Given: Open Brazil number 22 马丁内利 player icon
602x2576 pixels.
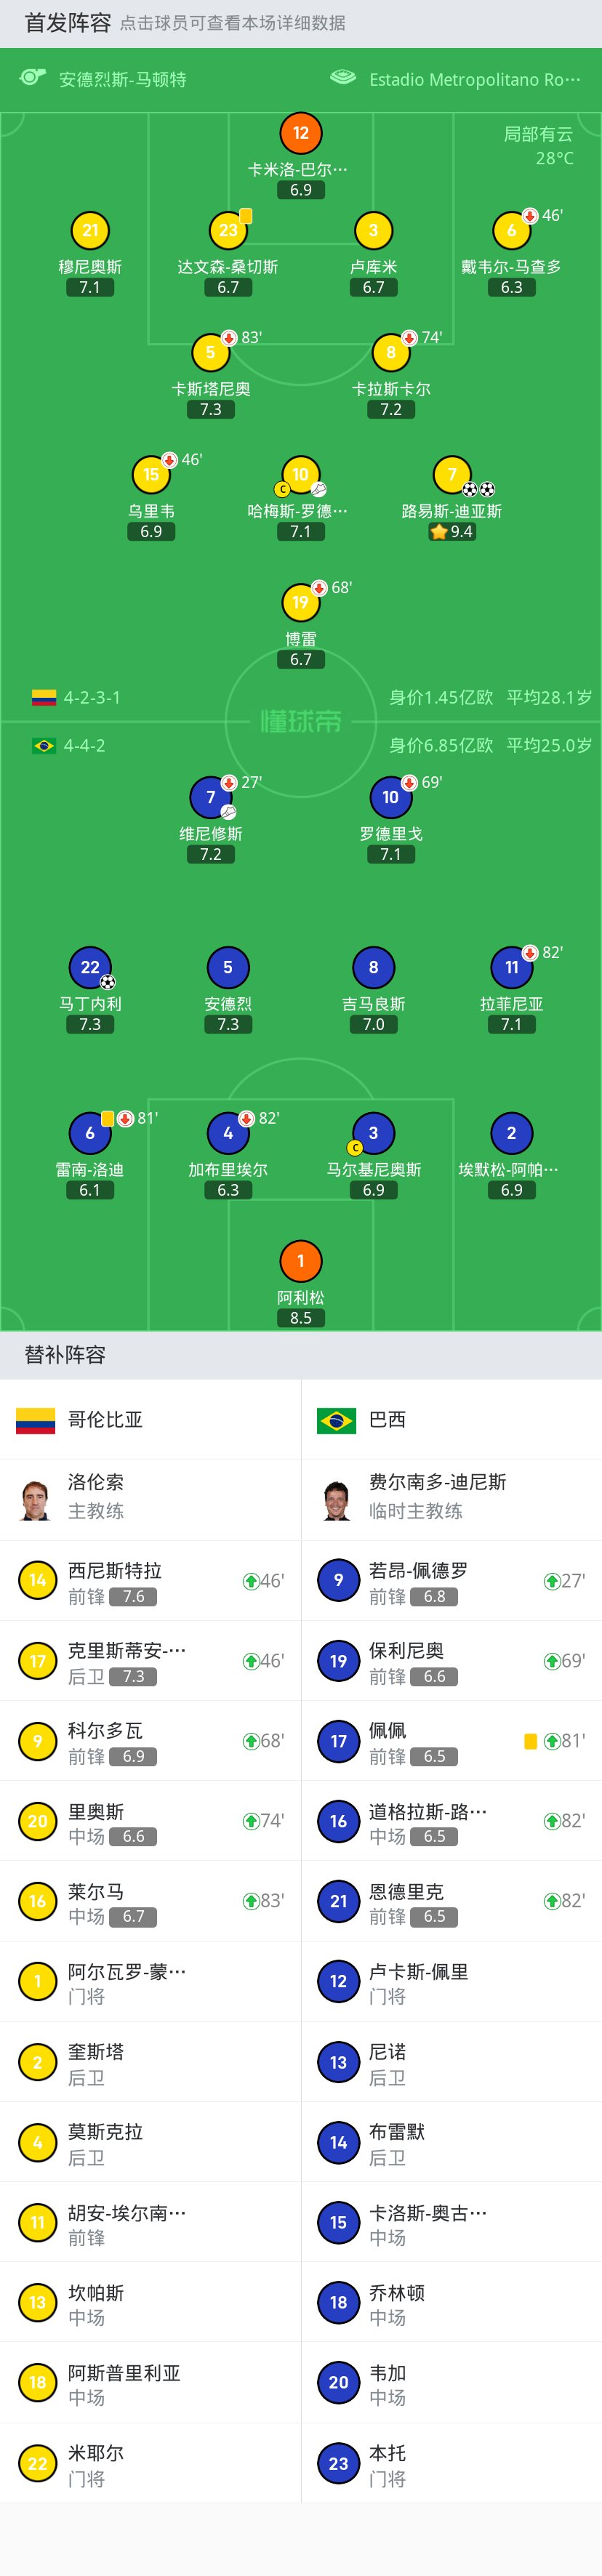Looking at the screenshot, I should pyautogui.click(x=90, y=967).
